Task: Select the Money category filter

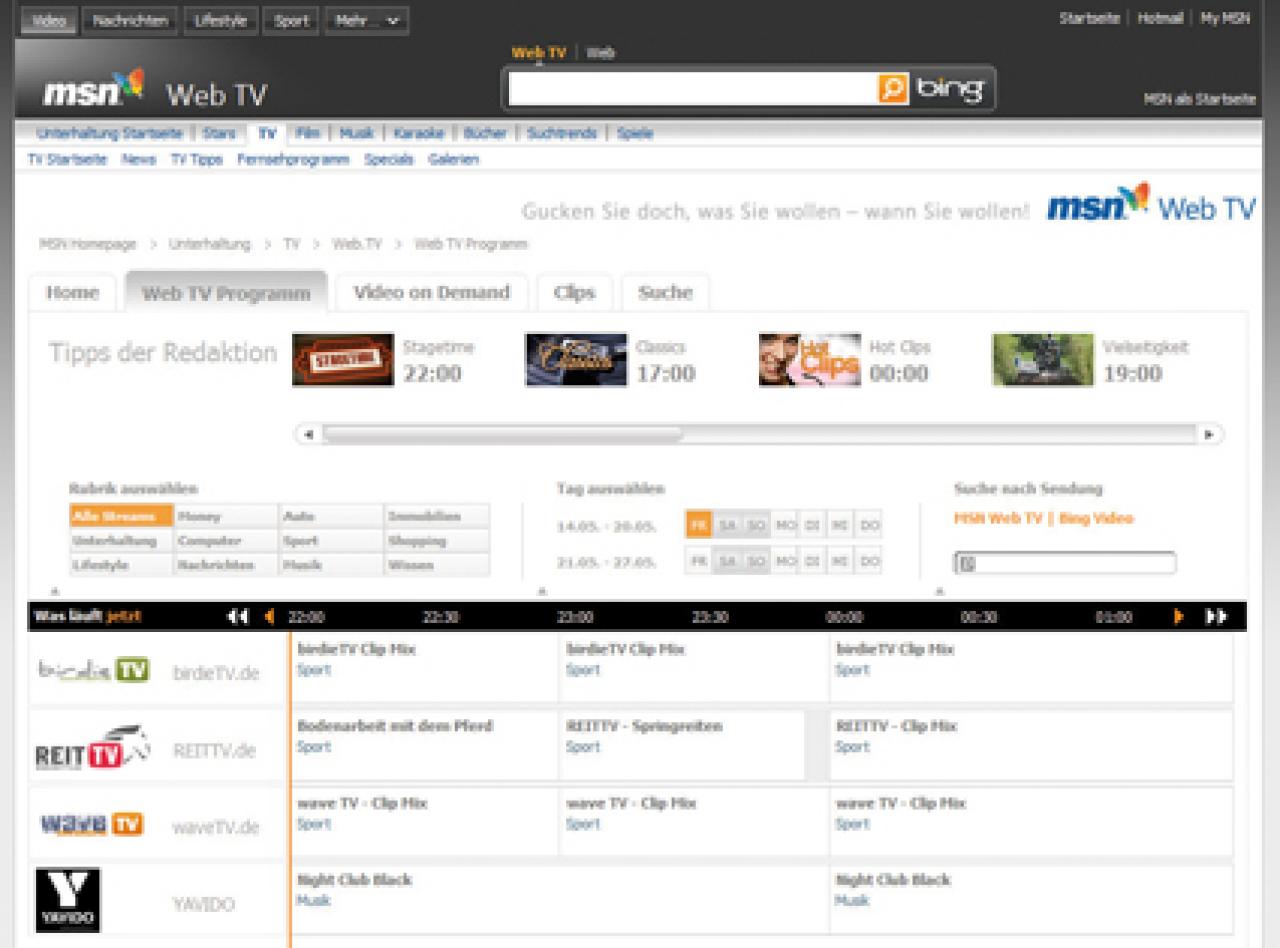Action: pos(226,517)
